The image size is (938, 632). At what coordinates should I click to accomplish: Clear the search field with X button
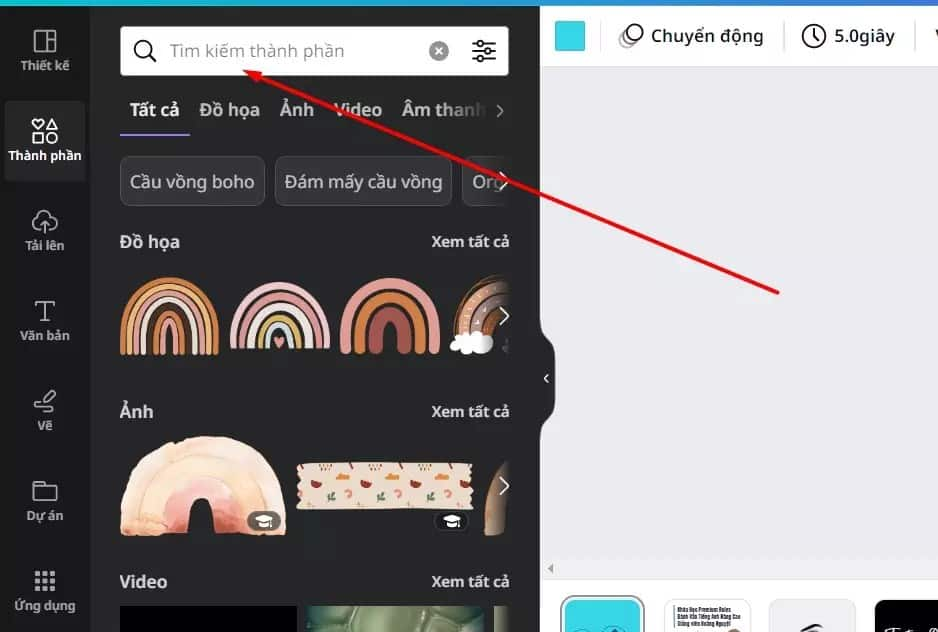[439, 51]
